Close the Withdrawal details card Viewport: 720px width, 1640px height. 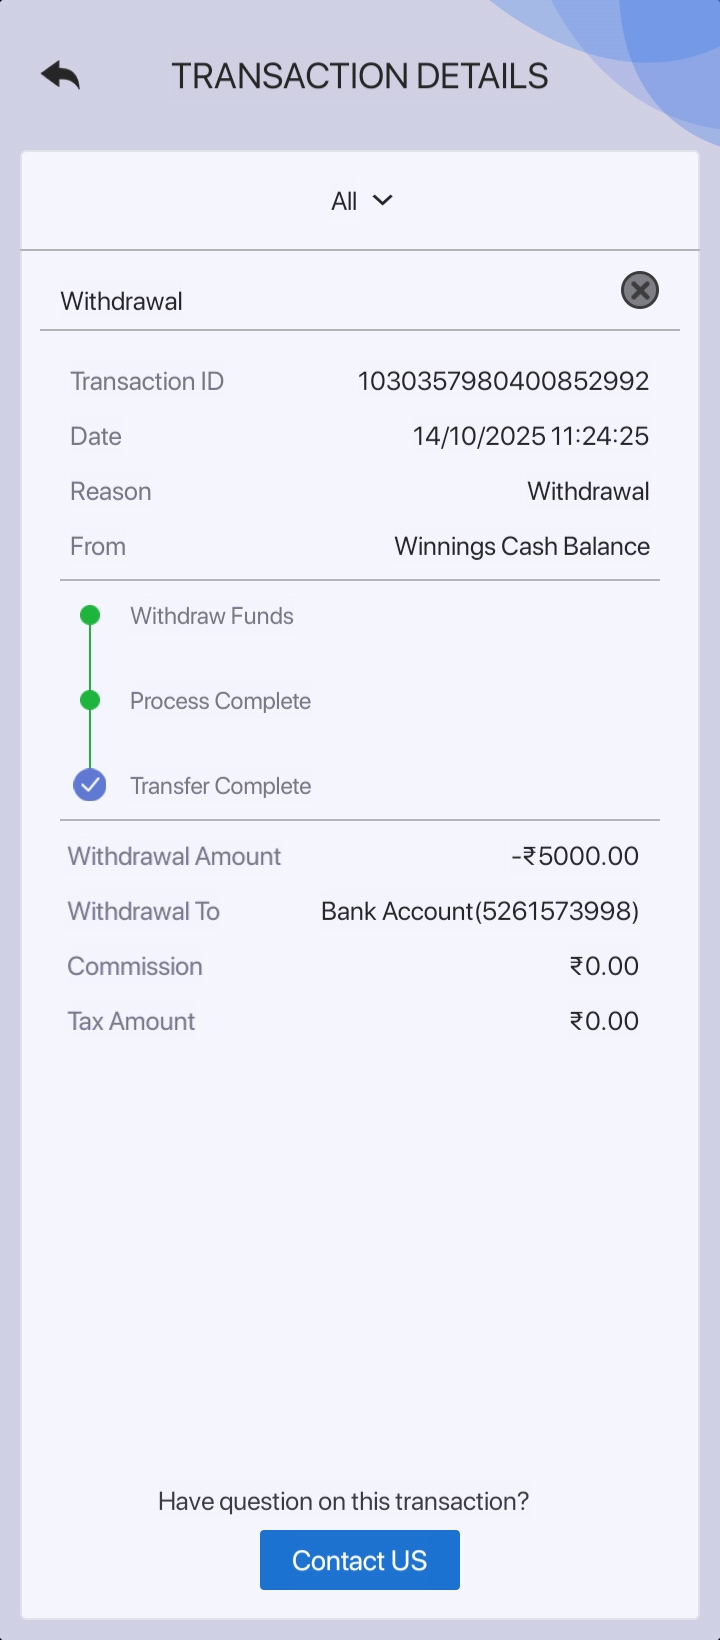640,290
